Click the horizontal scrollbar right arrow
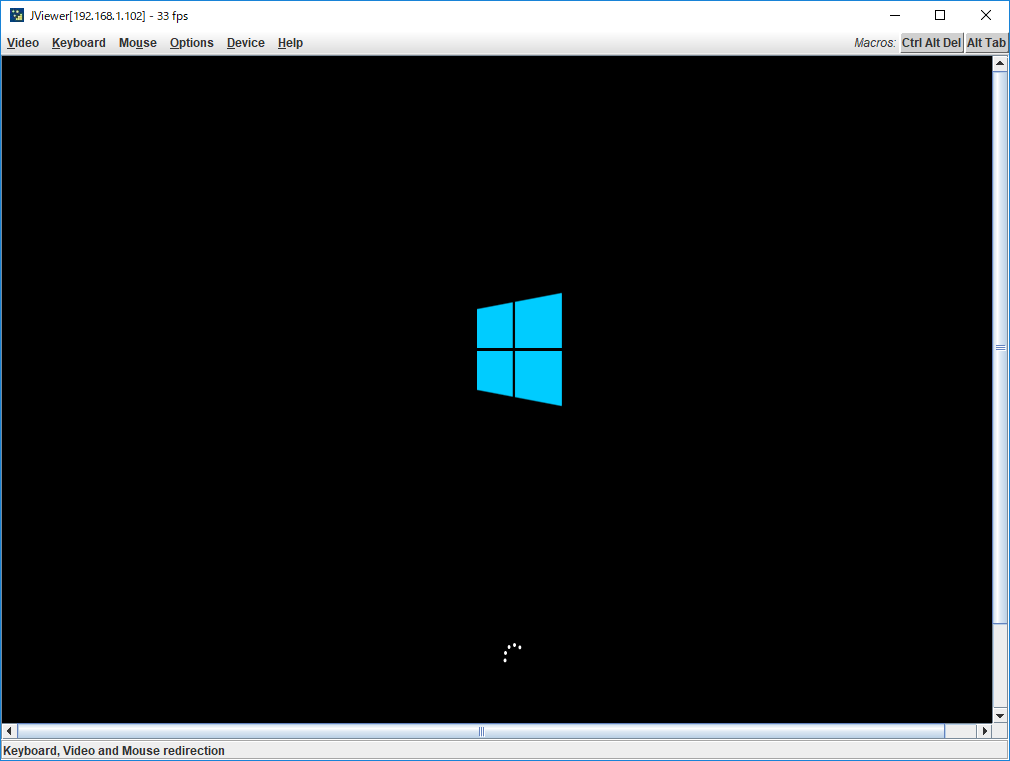The image size is (1010, 761). pyautogui.click(x=985, y=731)
